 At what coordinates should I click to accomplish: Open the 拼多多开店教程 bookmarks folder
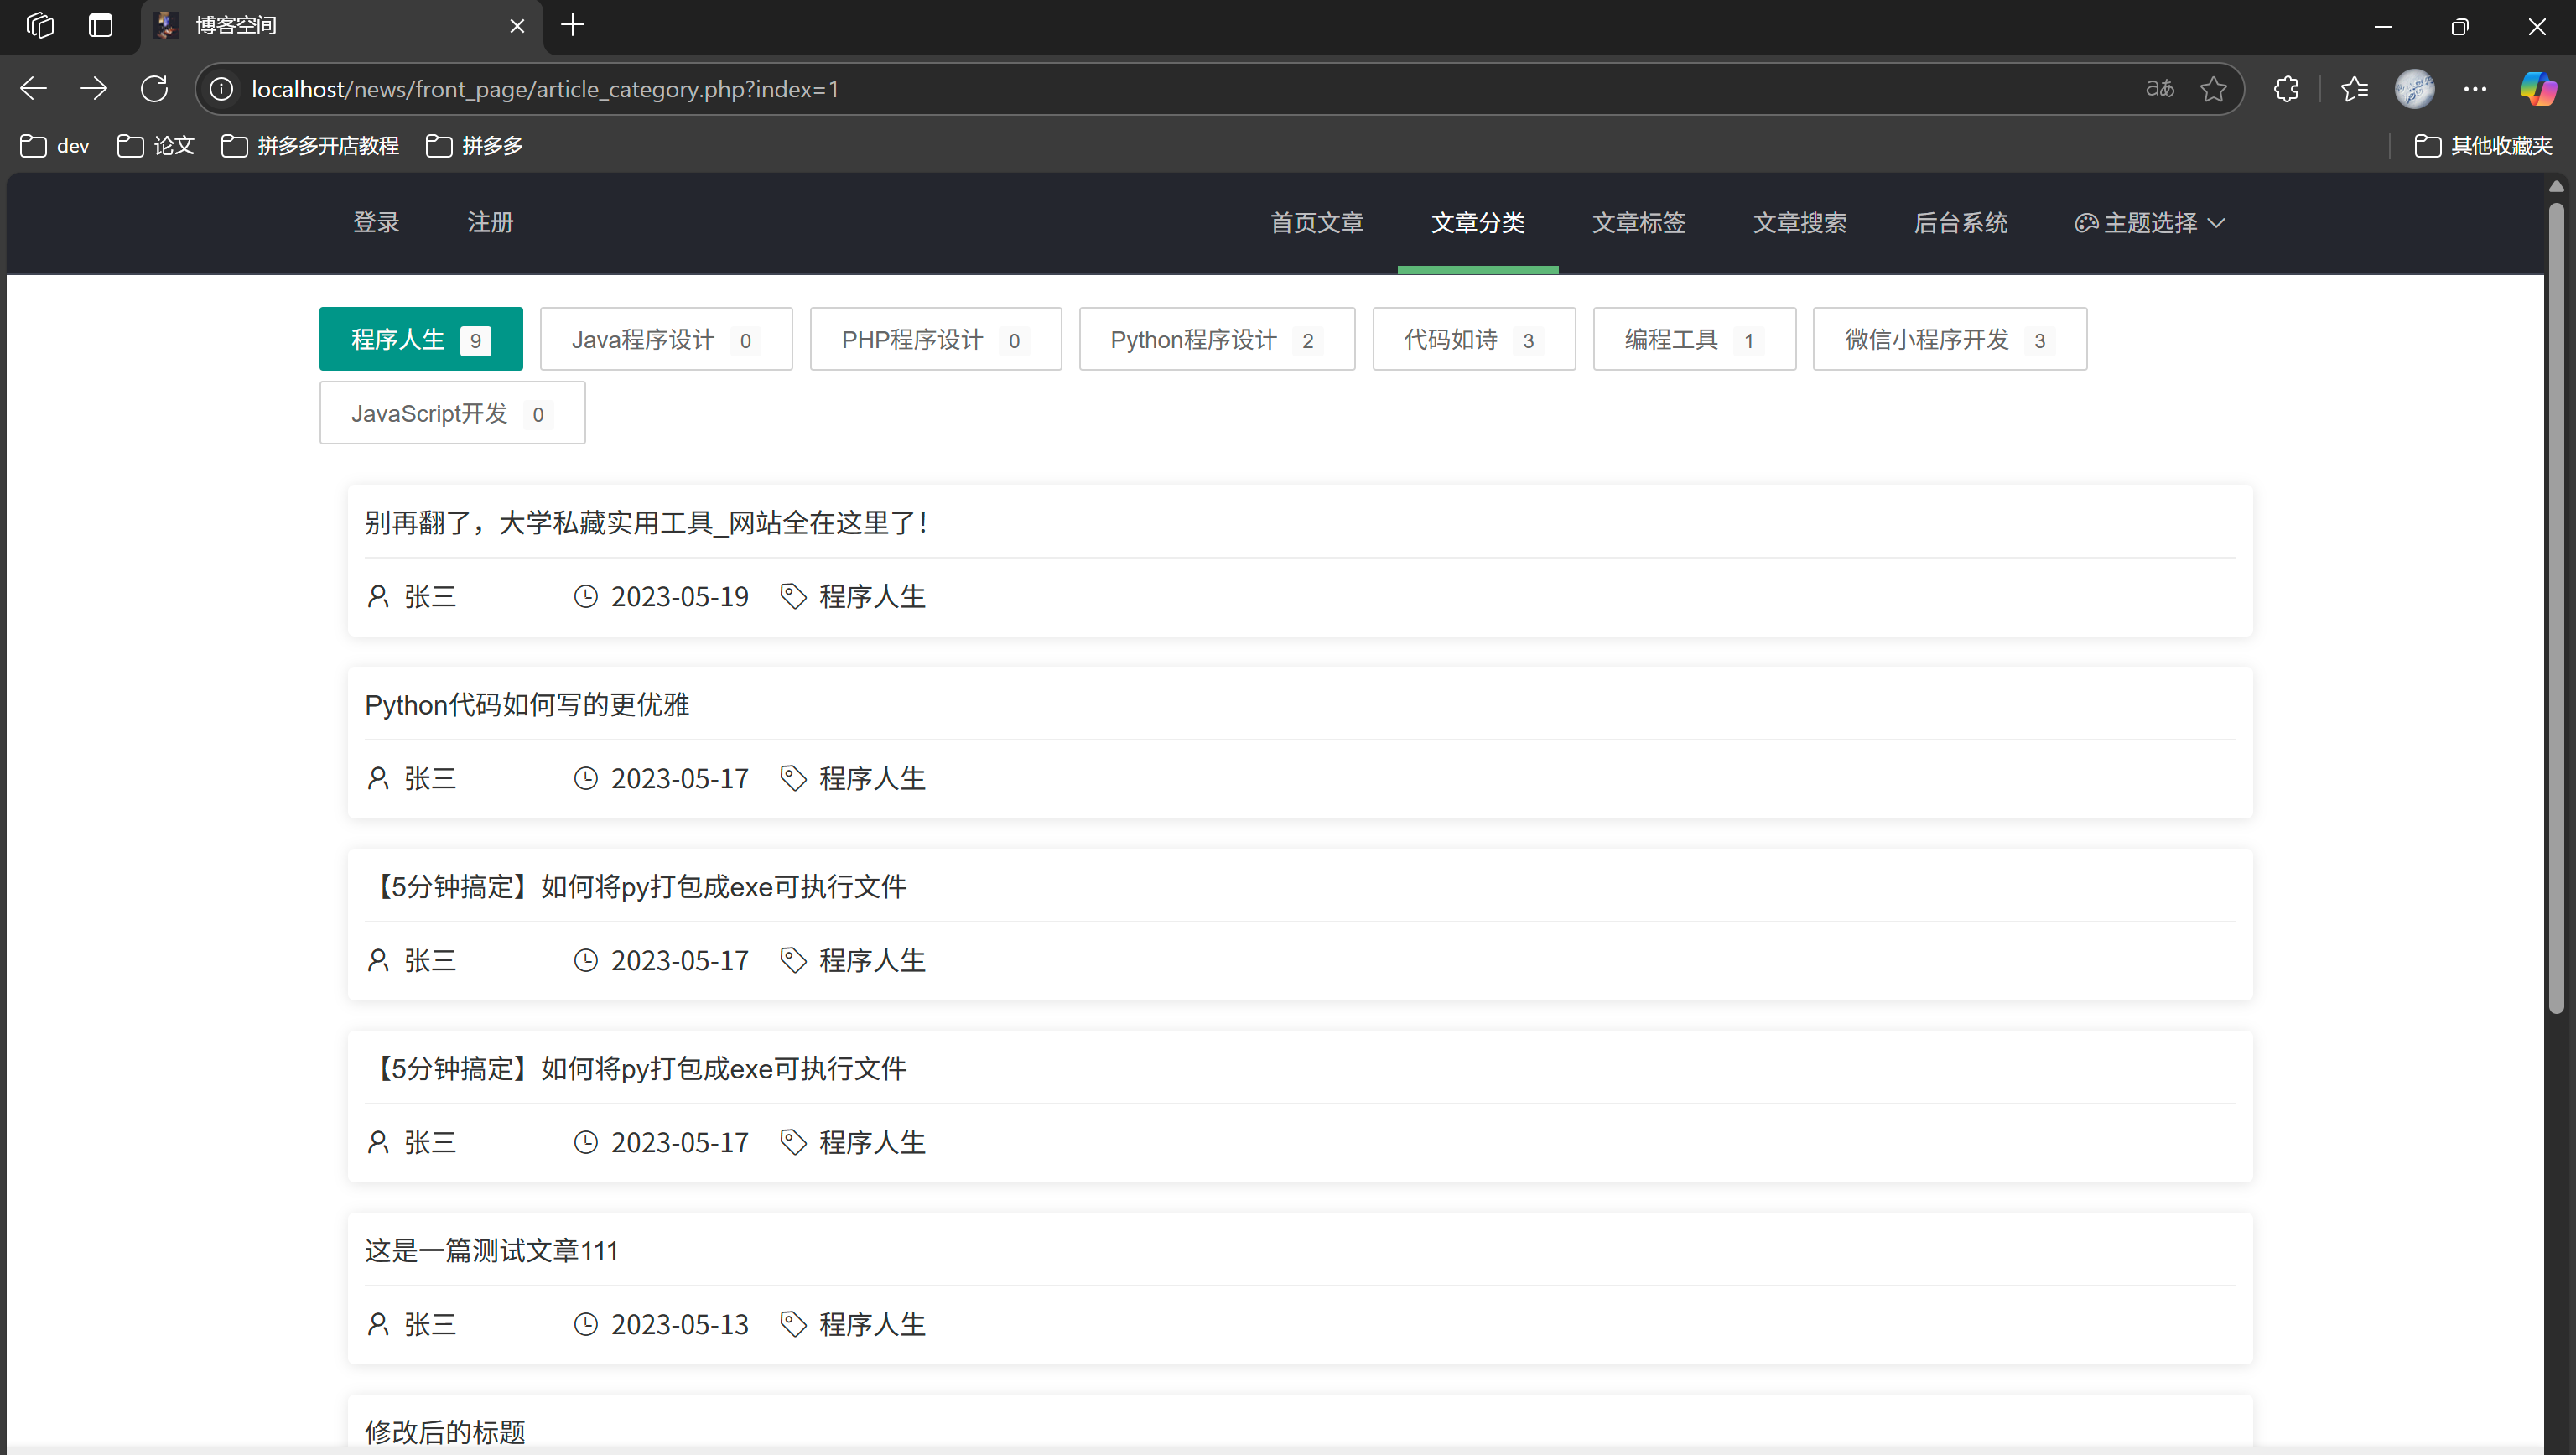click(310, 146)
